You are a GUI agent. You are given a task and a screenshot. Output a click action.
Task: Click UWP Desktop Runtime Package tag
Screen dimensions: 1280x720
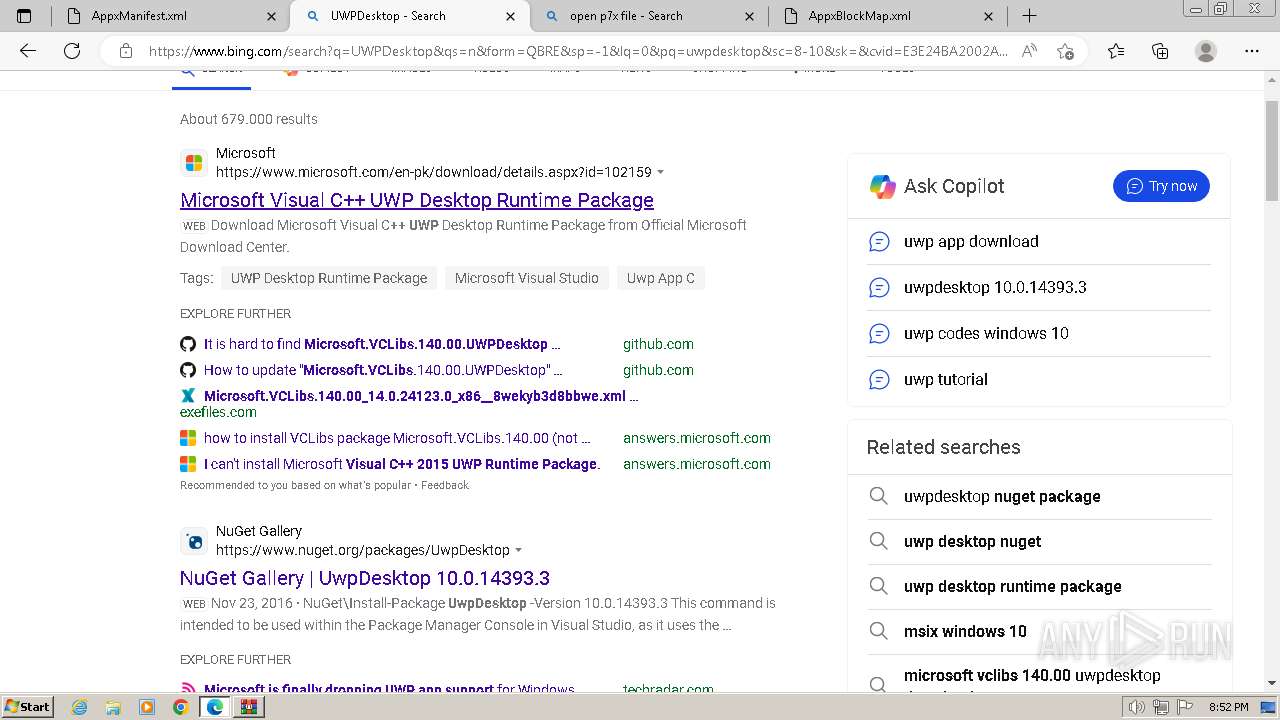click(329, 278)
